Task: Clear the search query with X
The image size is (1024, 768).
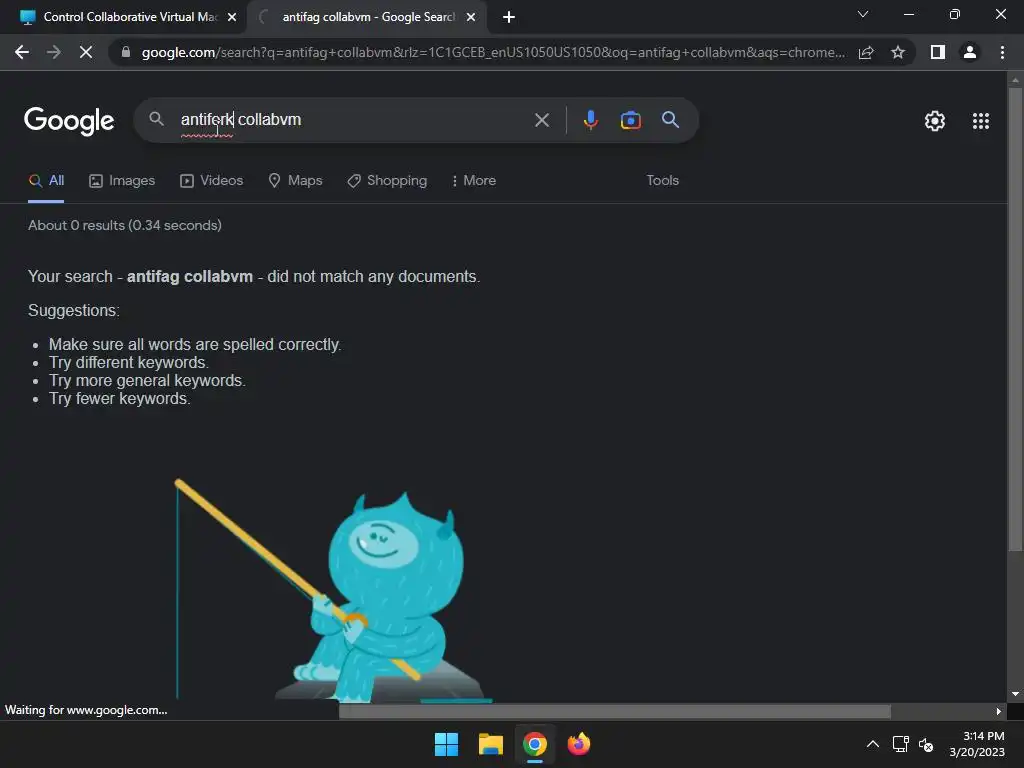Action: (541, 120)
